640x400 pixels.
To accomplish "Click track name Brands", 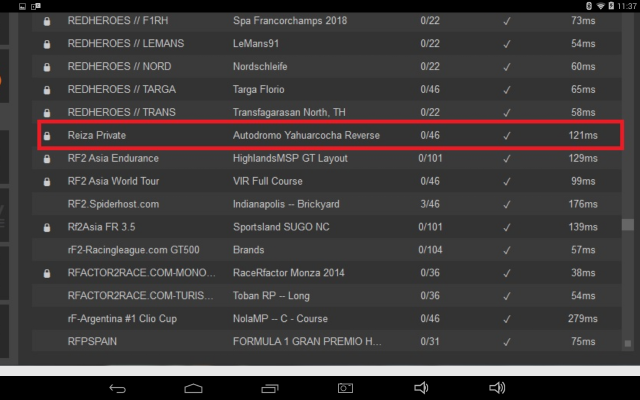I will (249, 250).
